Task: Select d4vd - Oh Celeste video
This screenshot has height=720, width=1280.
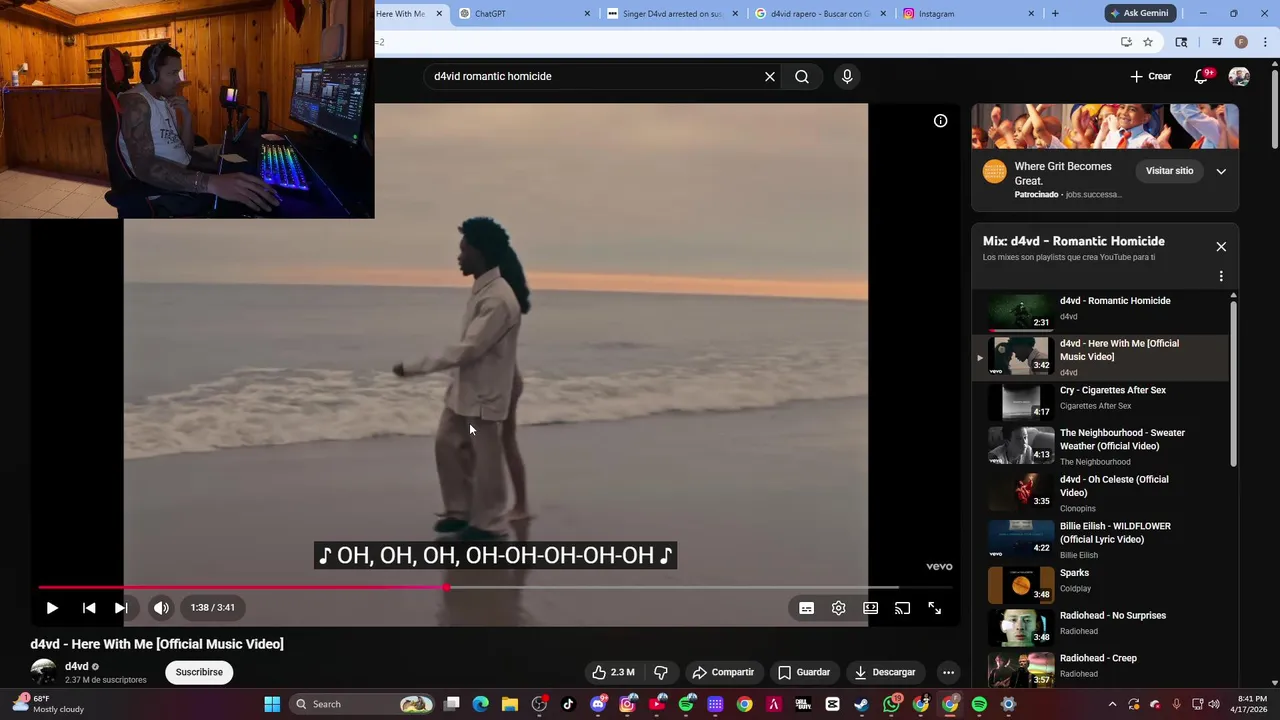Action: [x=1100, y=493]
